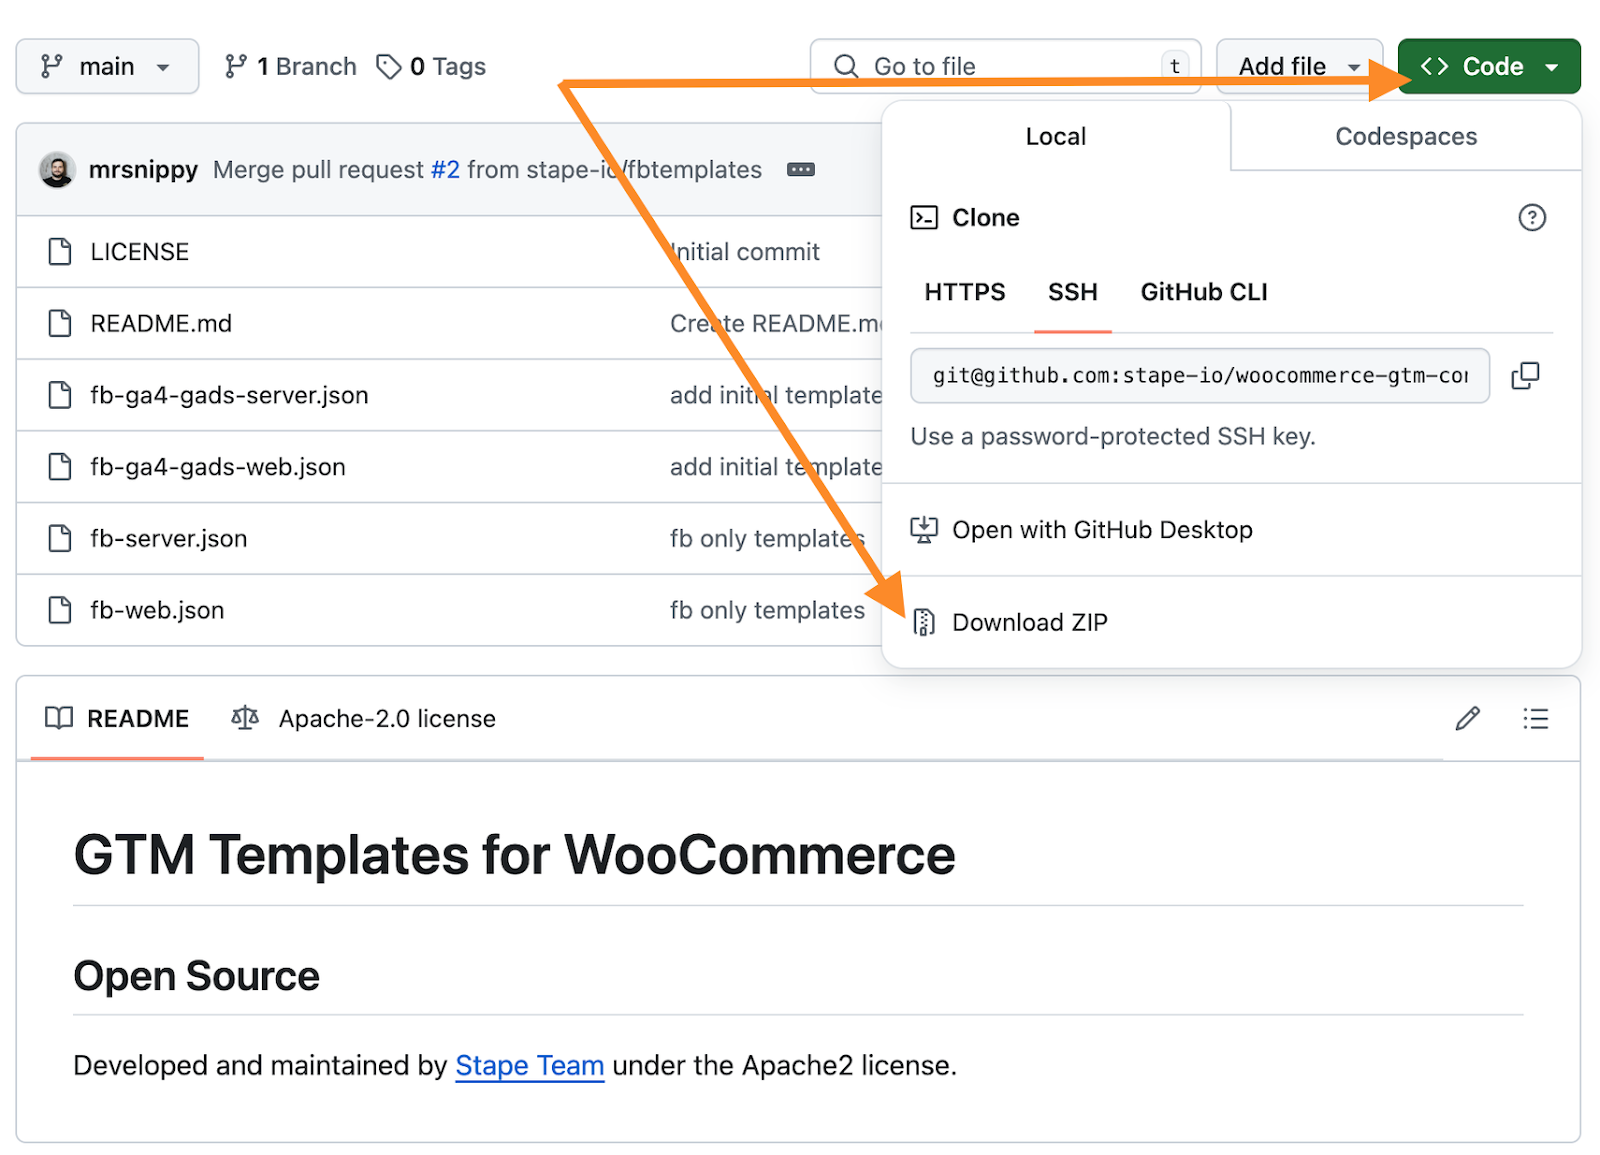
Task: Click the 'GTM Templates for WooCommerce' heading
Action: point(515,855)
